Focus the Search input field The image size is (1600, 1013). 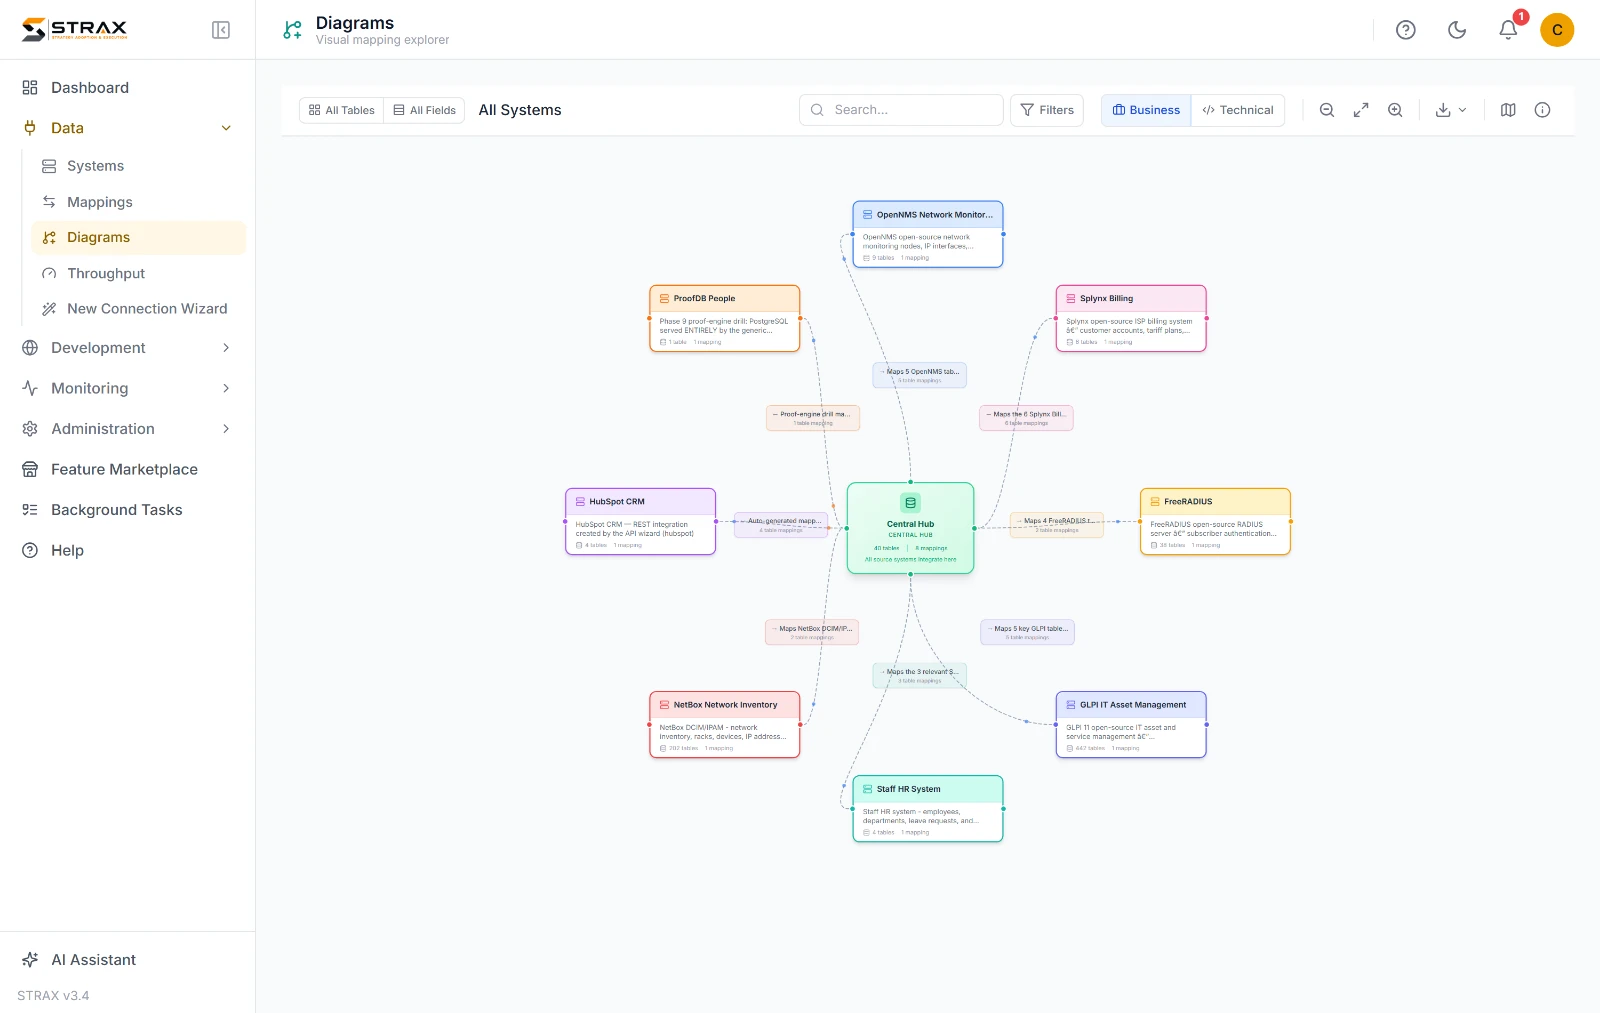pyautogui.click(x=901, y=110)
